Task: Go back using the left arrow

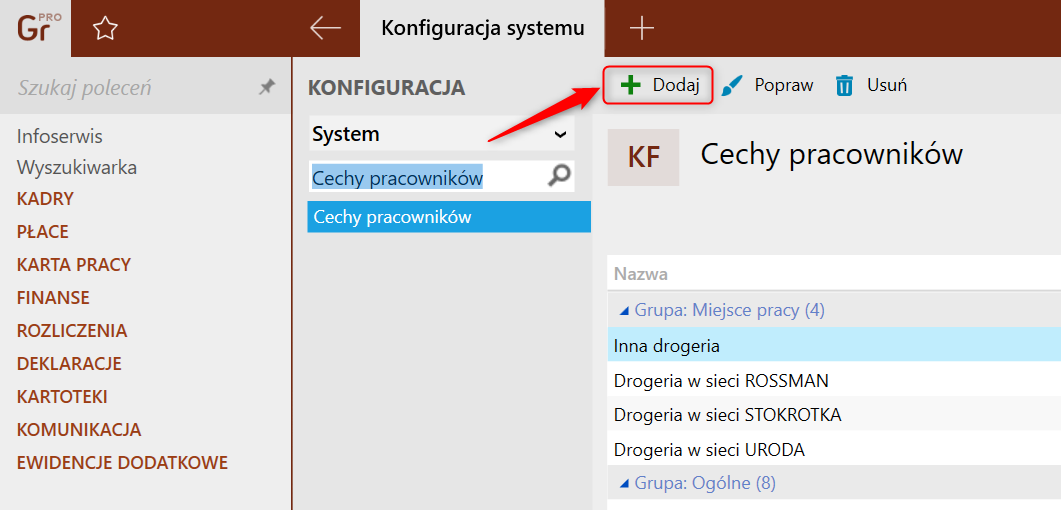Action: 325,29
